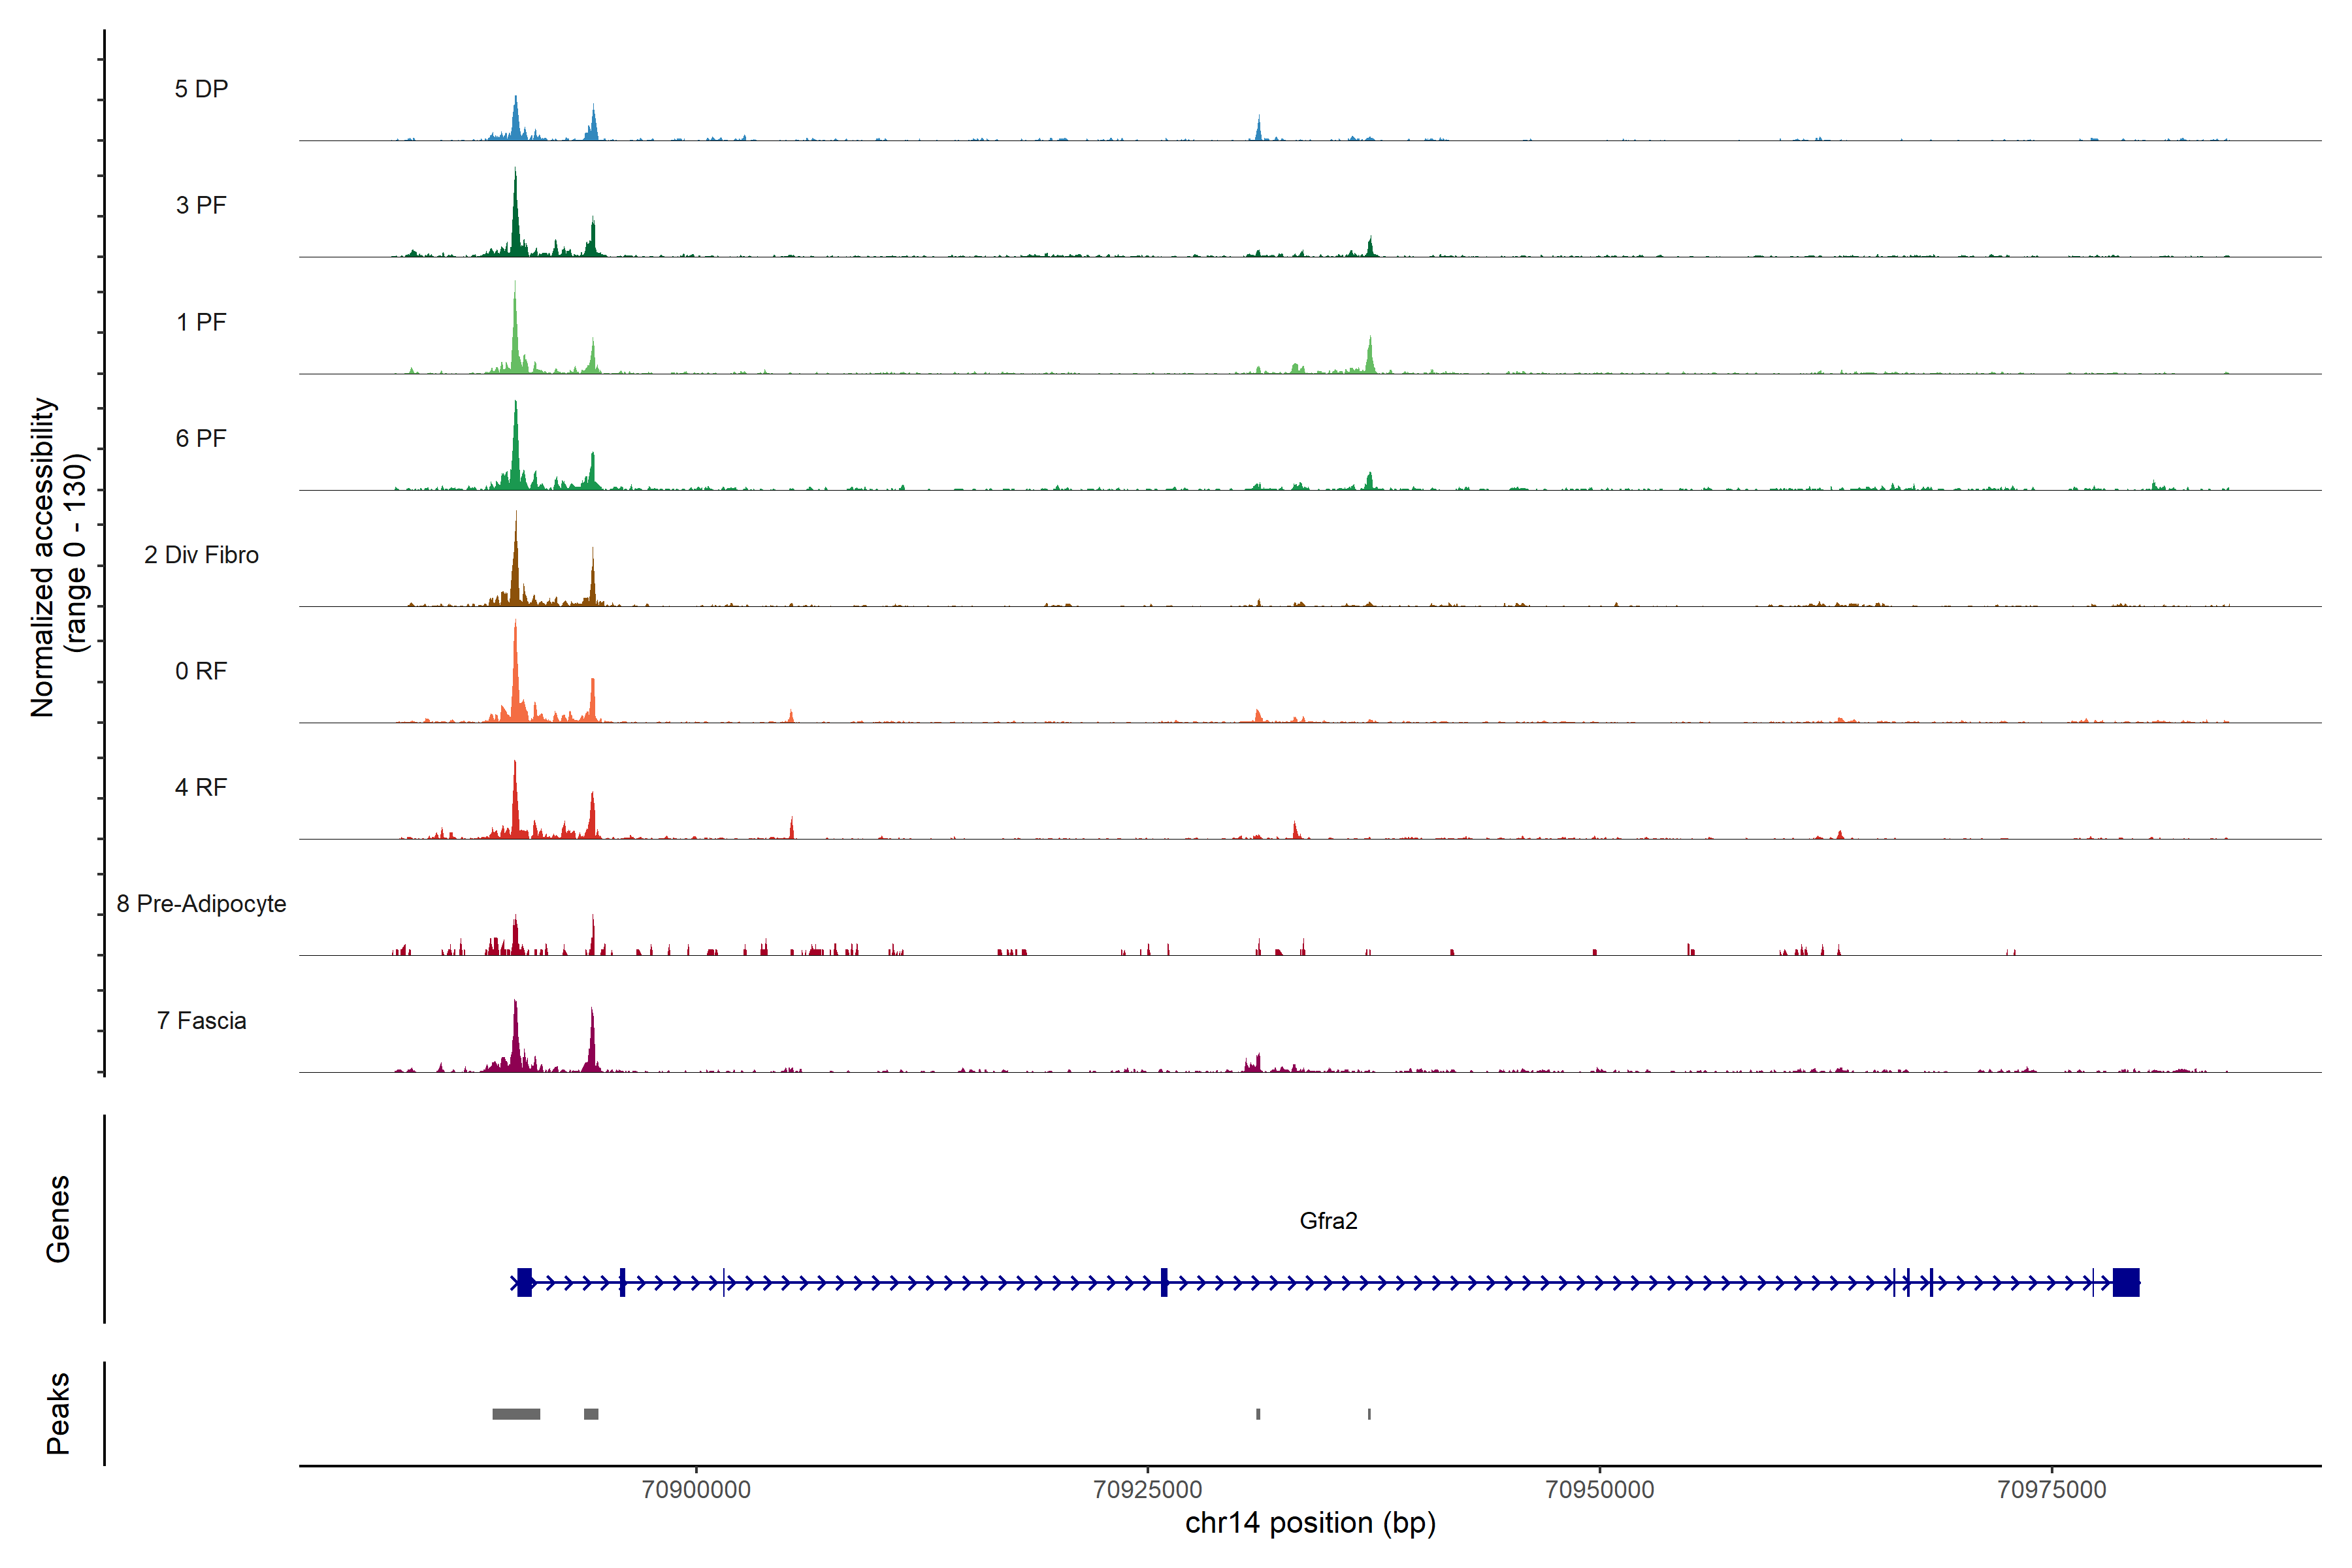The image size is (2352, 1568).
Task: Click the first exon block of Gfra2
Action: click(525, 1282)
